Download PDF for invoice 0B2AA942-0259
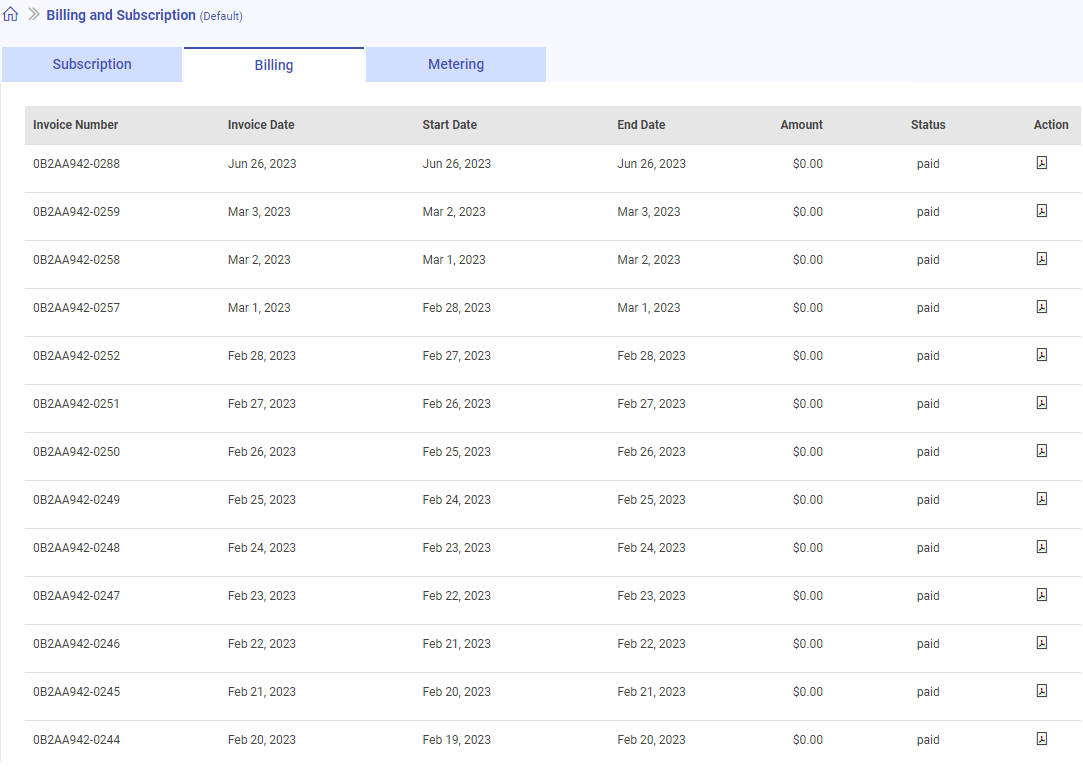 pyautogui.click(x=1041, y=211)
